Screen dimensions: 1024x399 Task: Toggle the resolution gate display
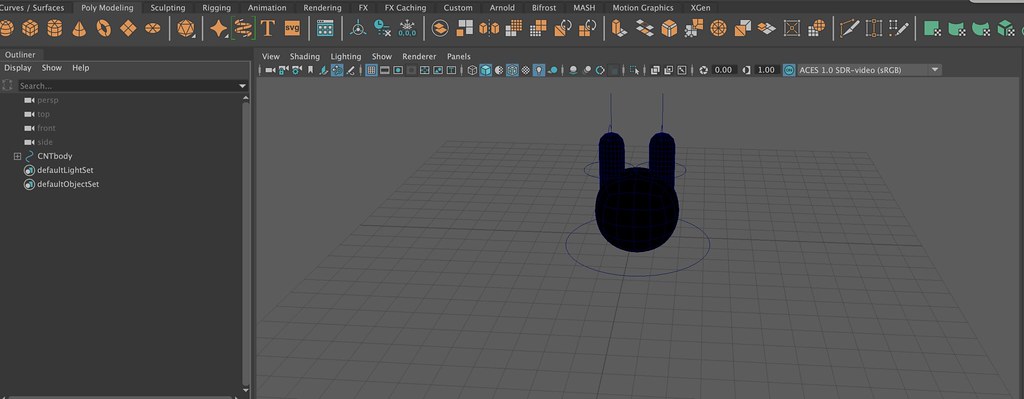coord(398,70)
